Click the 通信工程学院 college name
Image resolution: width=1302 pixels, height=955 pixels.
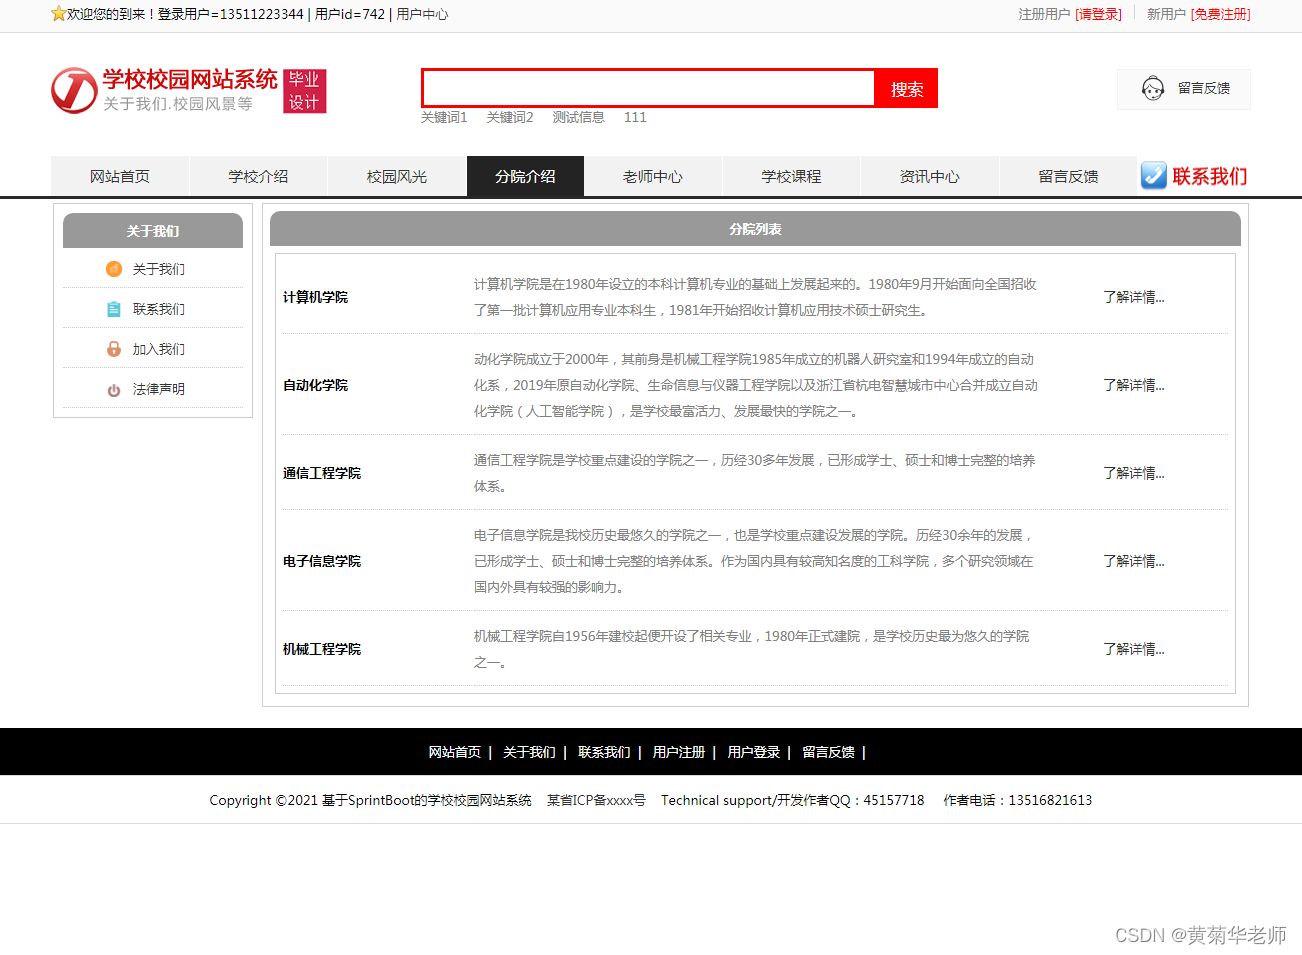[322, 473]
